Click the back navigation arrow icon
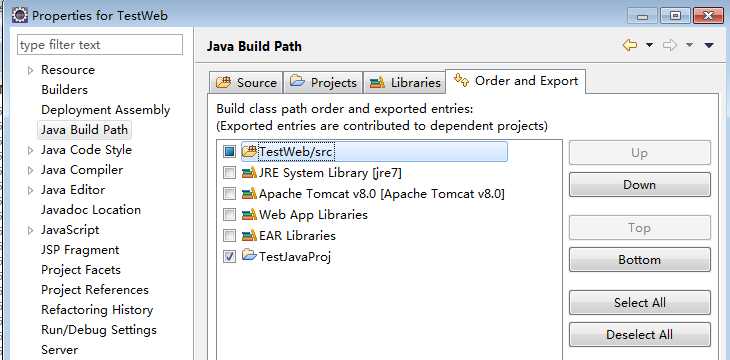 pos(629,45)
